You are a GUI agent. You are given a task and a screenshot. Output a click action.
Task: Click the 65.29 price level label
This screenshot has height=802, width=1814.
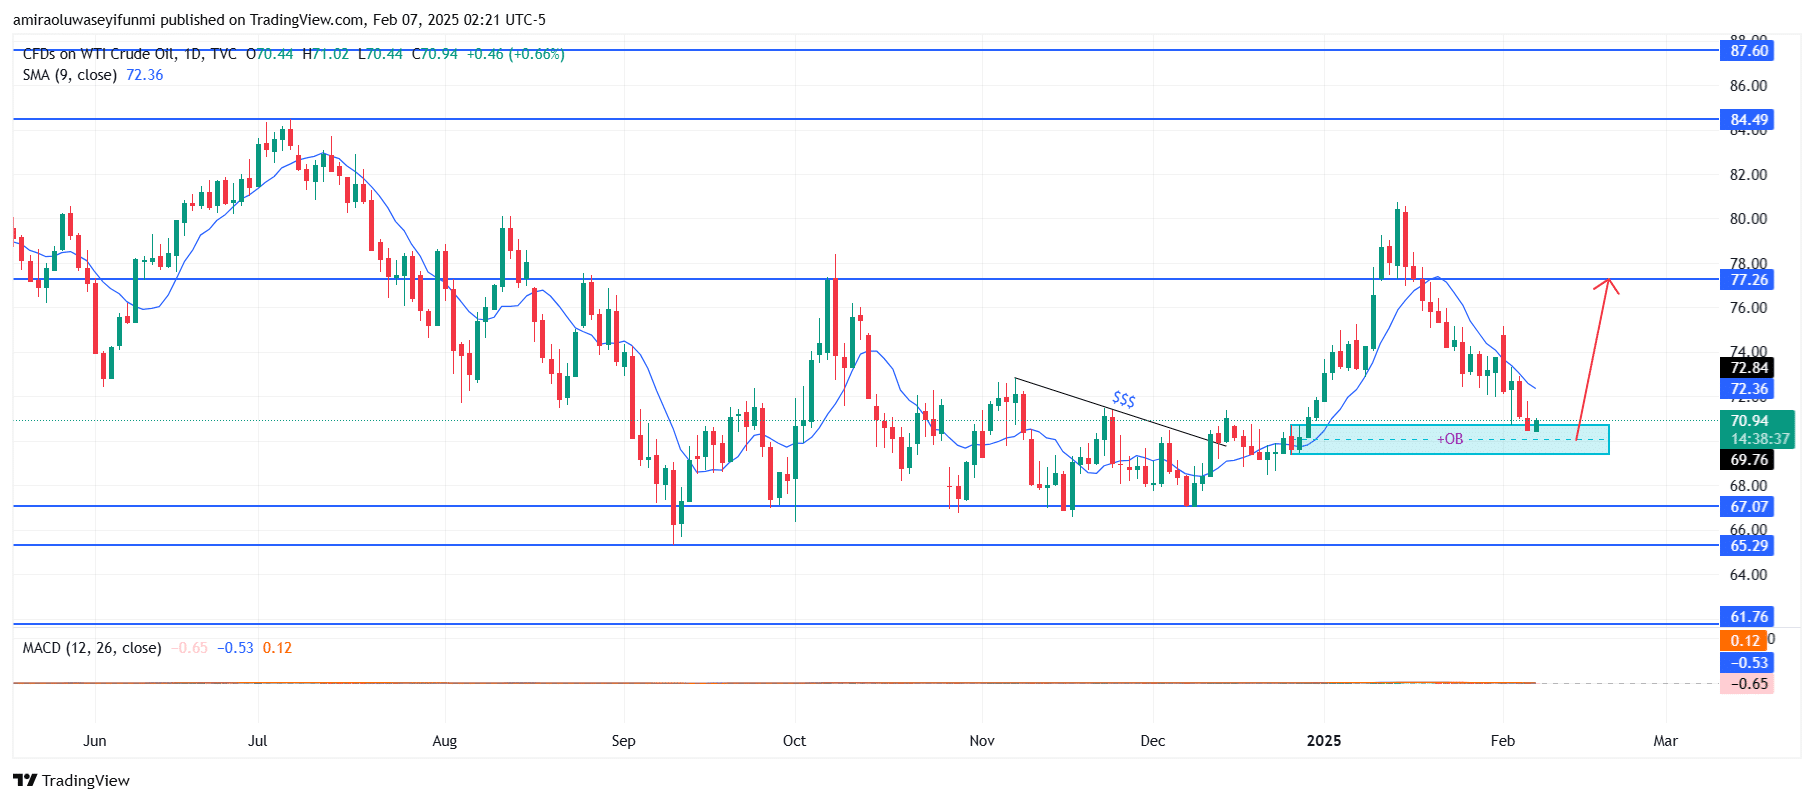[x=1749, y=545]
